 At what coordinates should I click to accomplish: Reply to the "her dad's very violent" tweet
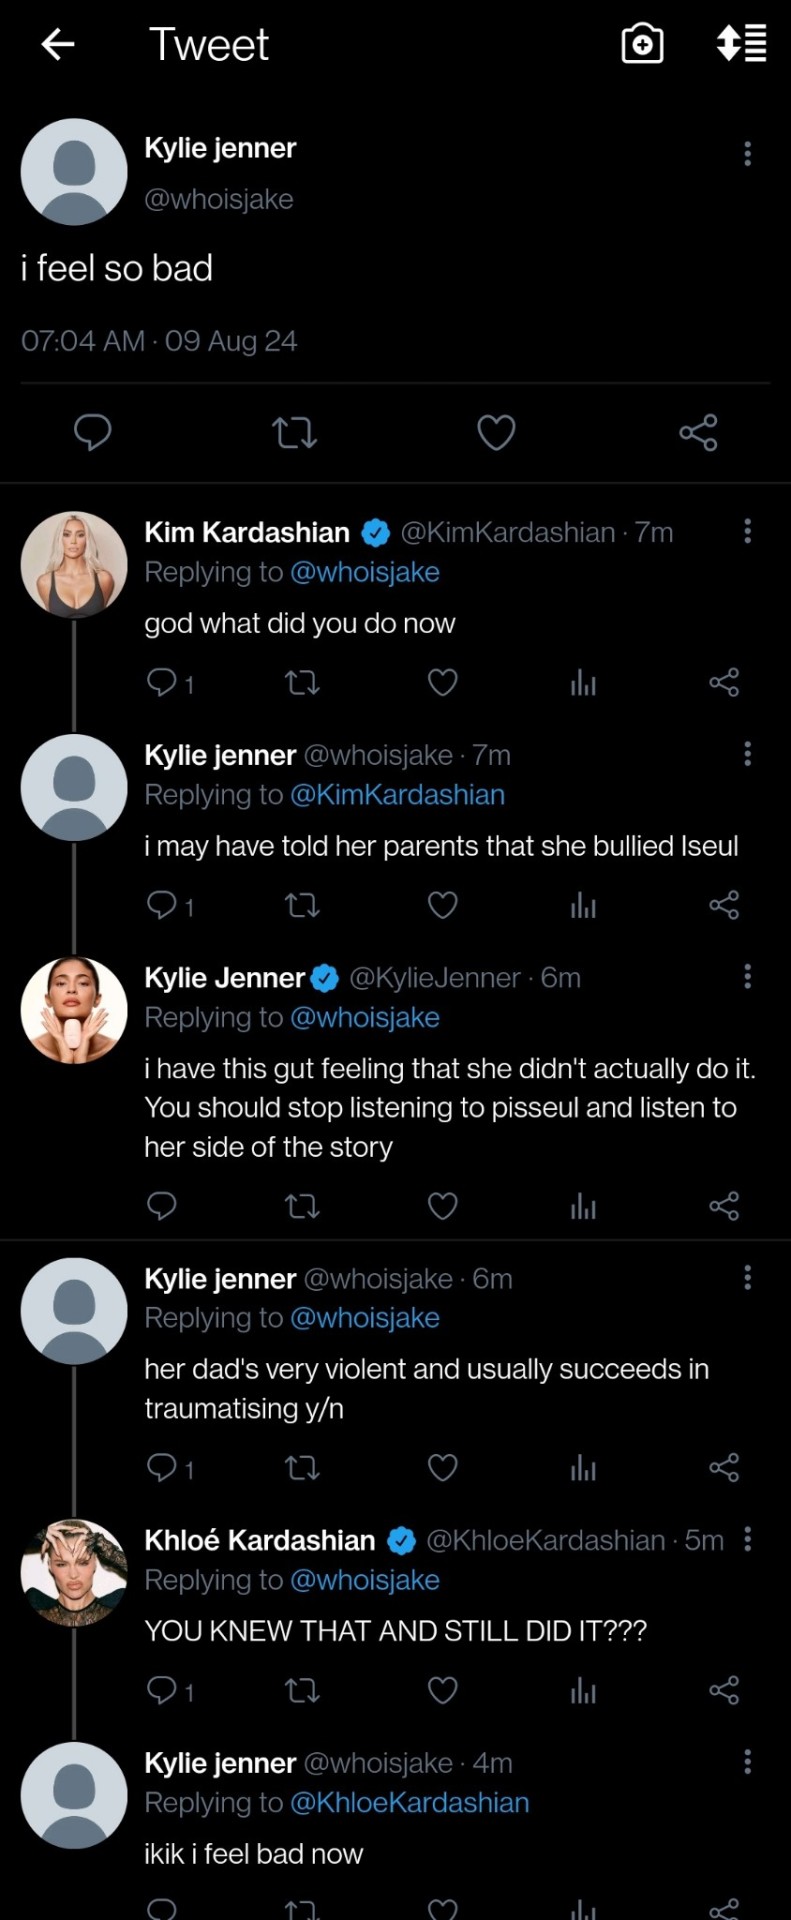coord(162,1468)
